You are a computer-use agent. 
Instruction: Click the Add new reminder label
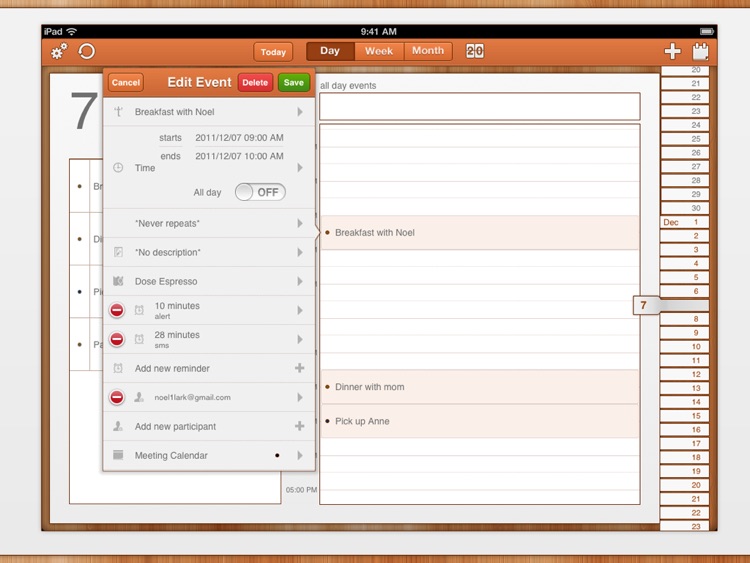(172, 368)
